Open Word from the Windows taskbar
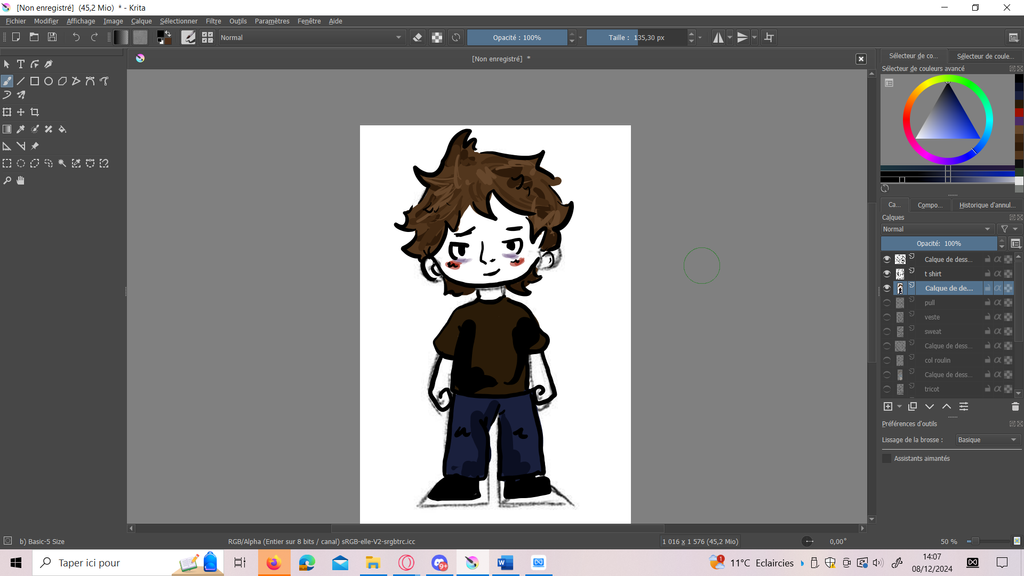 coord(505,563)
